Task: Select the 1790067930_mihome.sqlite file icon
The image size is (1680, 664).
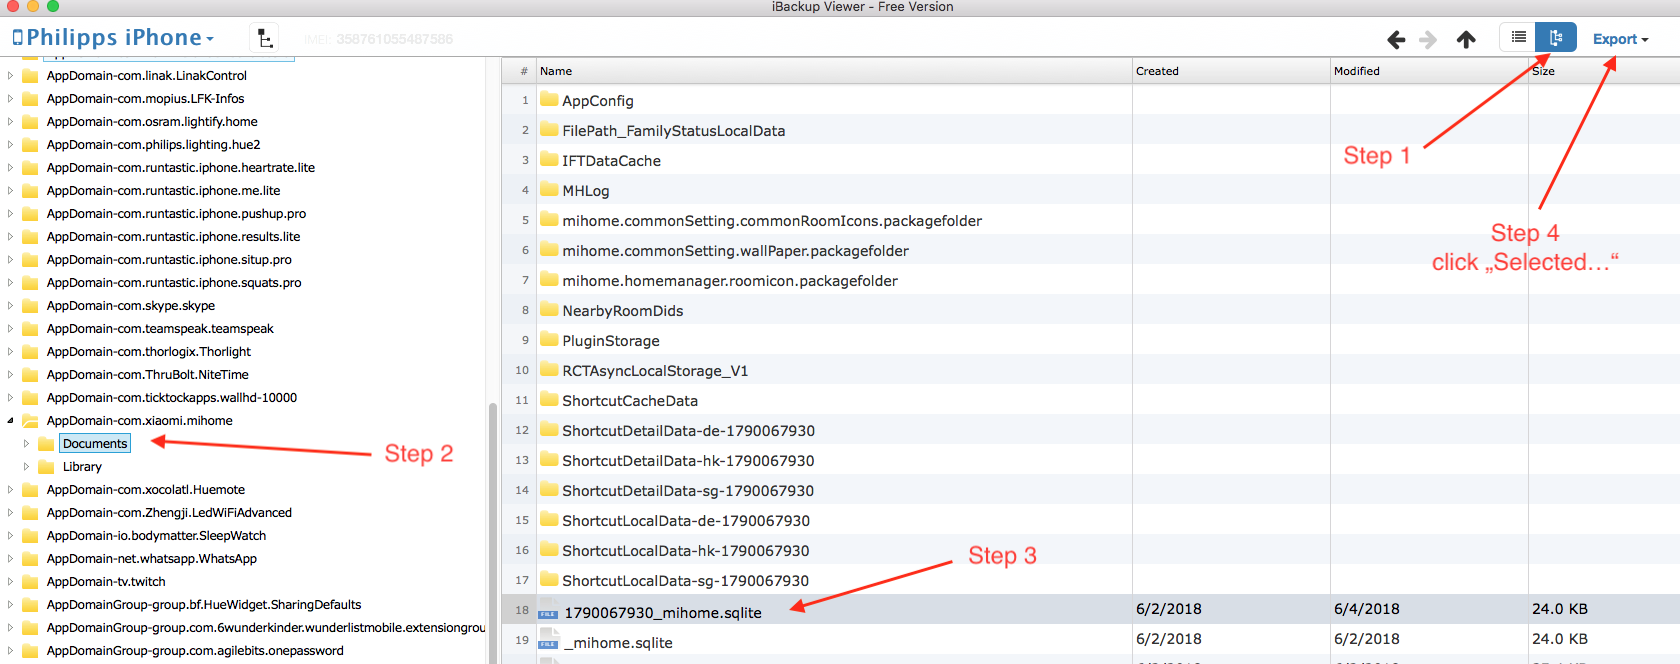Action: click(x=548, y=613)
